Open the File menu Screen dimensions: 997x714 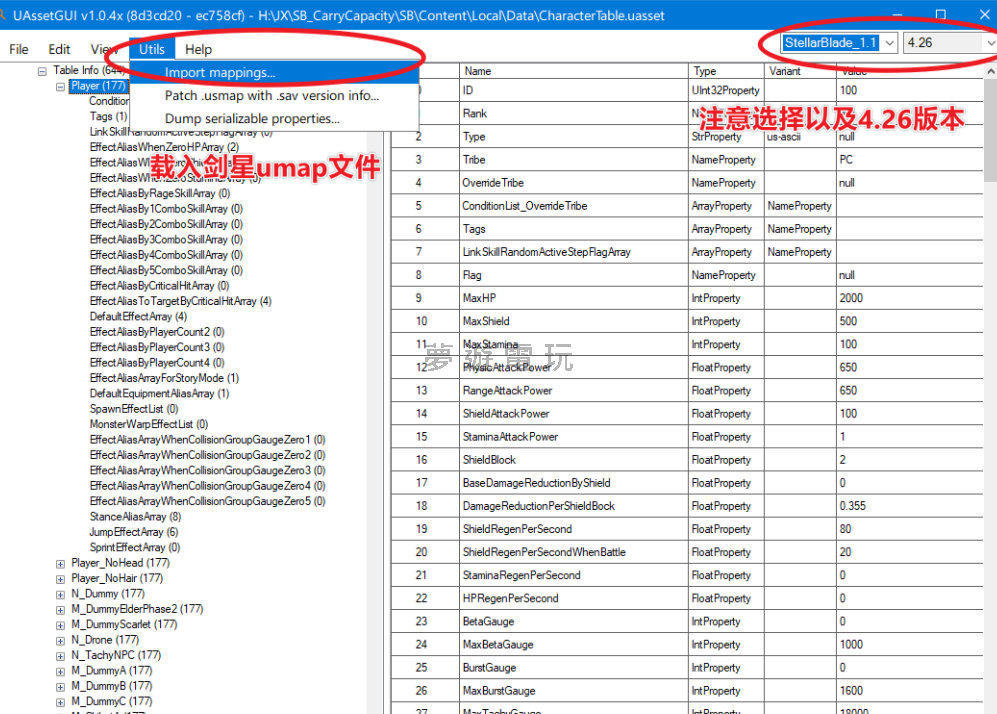(x=19, y=49)
